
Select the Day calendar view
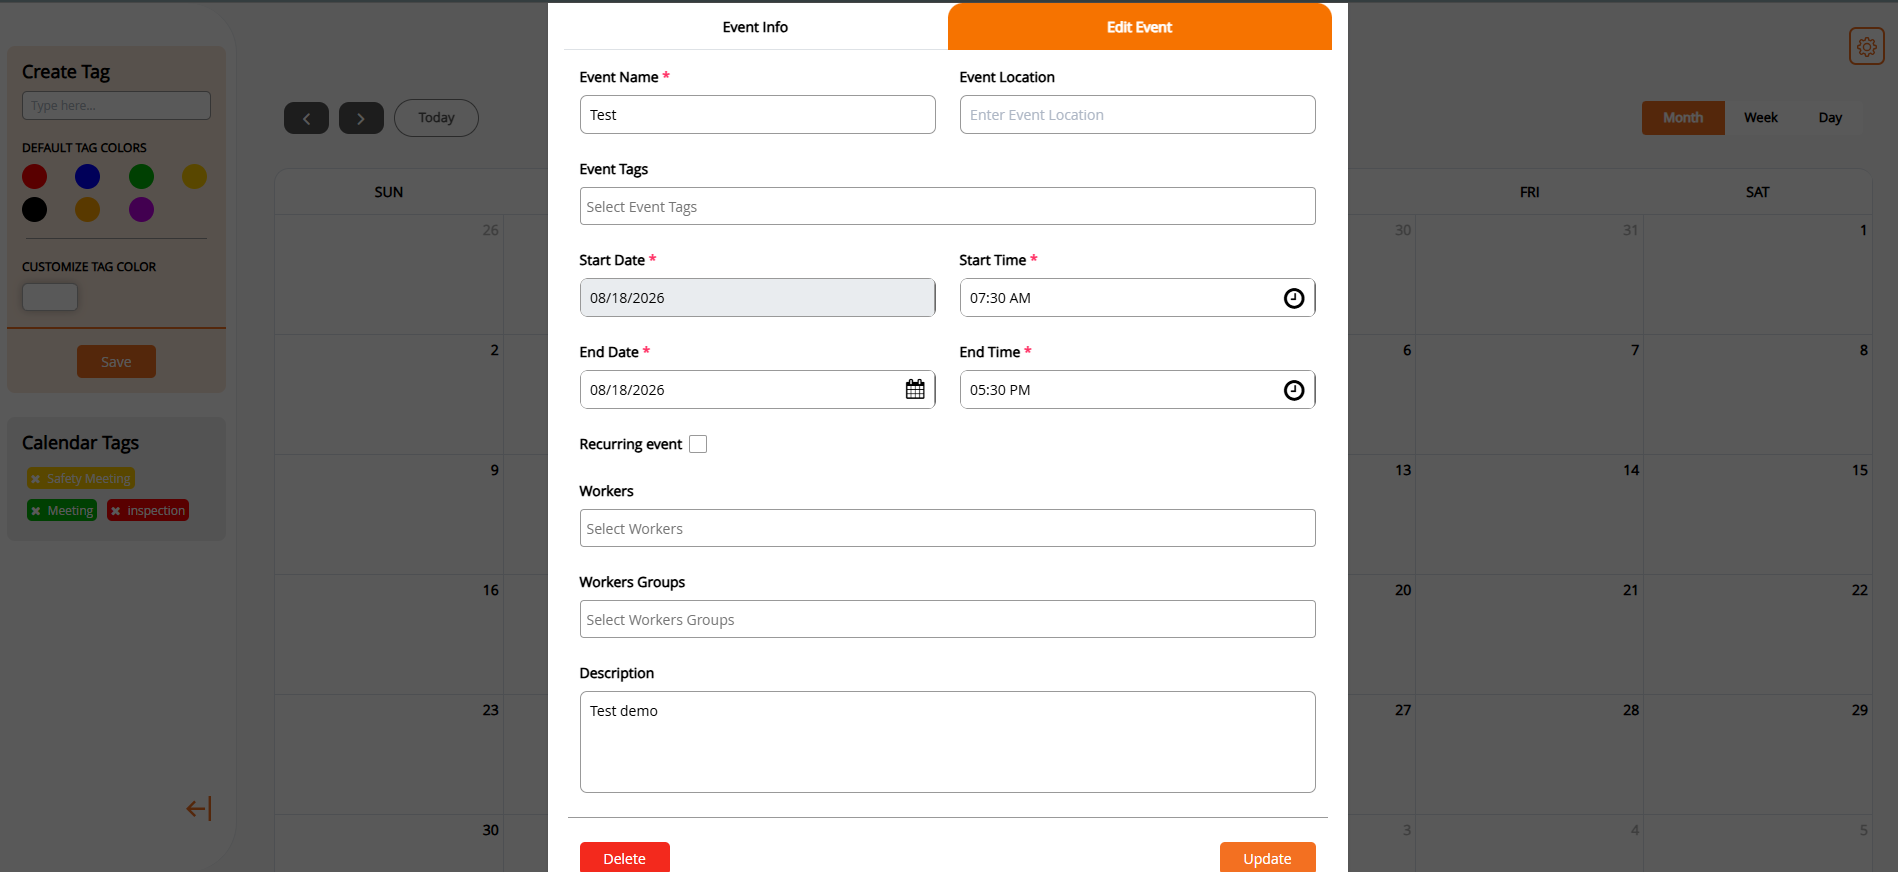1830,118
